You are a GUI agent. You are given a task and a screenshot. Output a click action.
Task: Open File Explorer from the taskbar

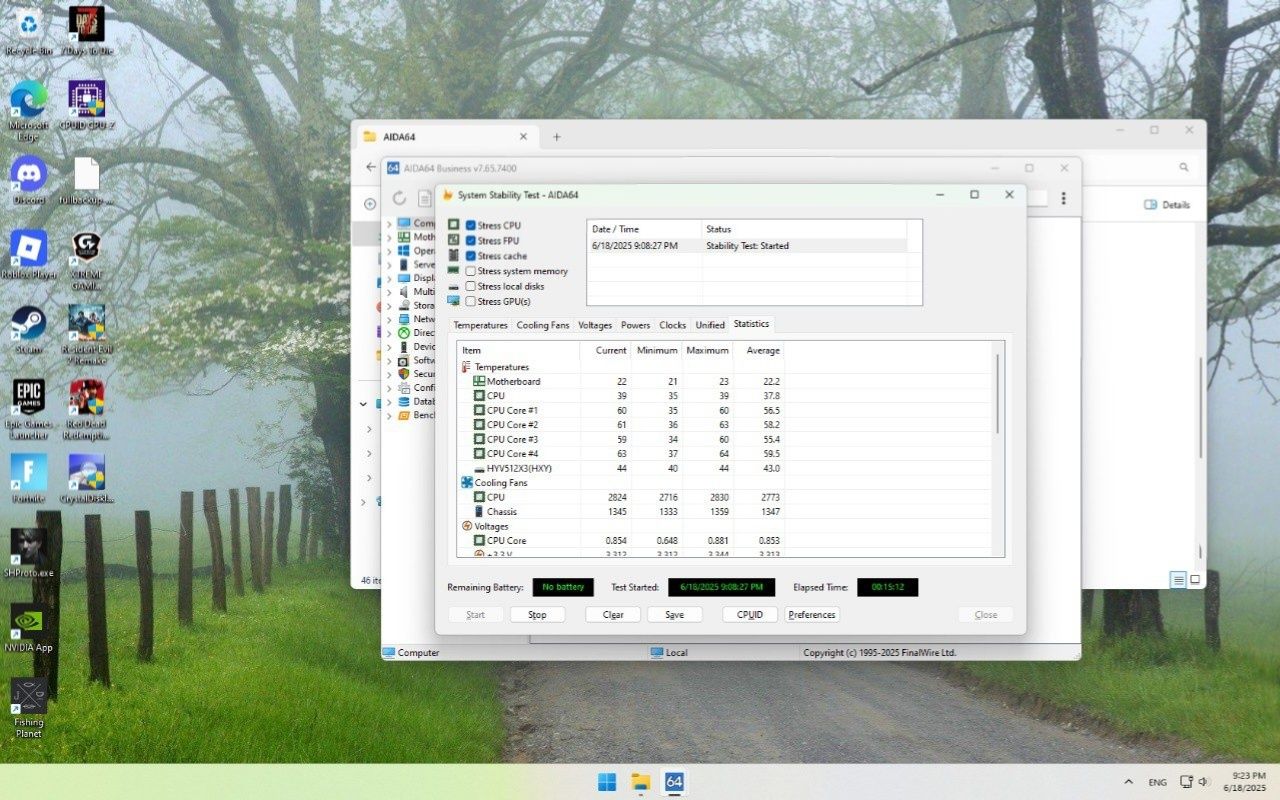point(640,781)
